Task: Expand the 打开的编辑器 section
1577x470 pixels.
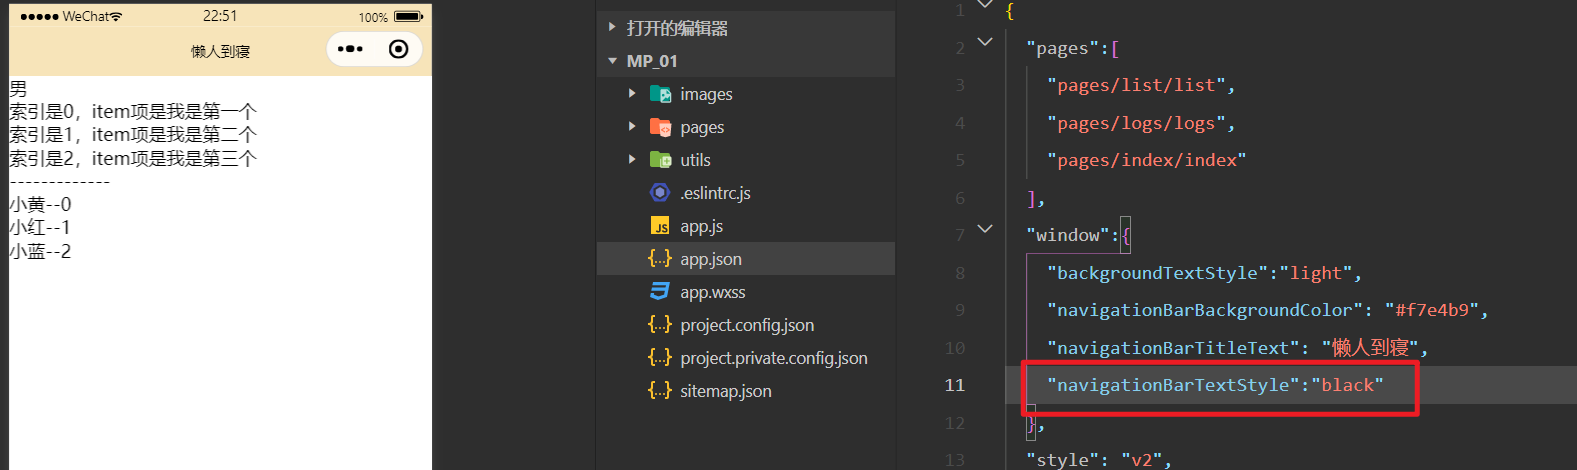Action: click(x=612, y=28)
